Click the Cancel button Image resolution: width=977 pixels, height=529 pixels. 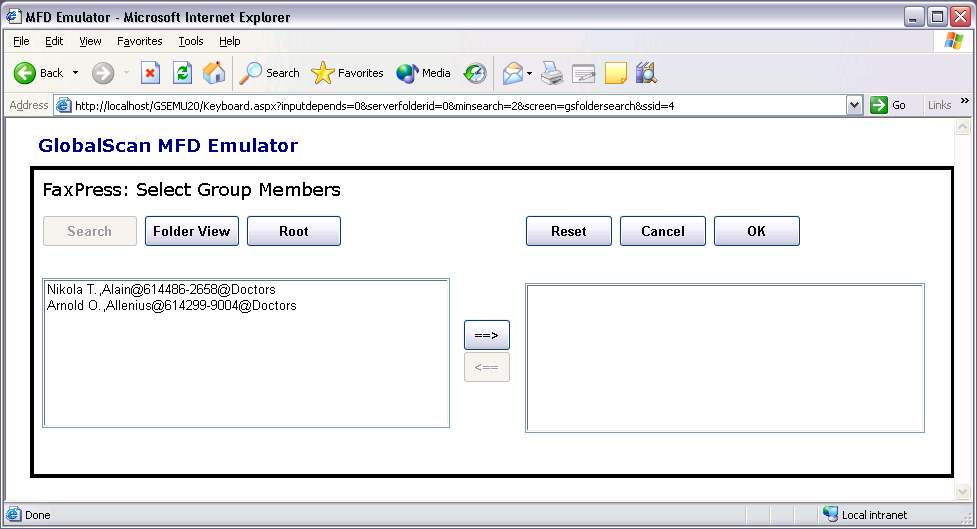coord(662,231)
